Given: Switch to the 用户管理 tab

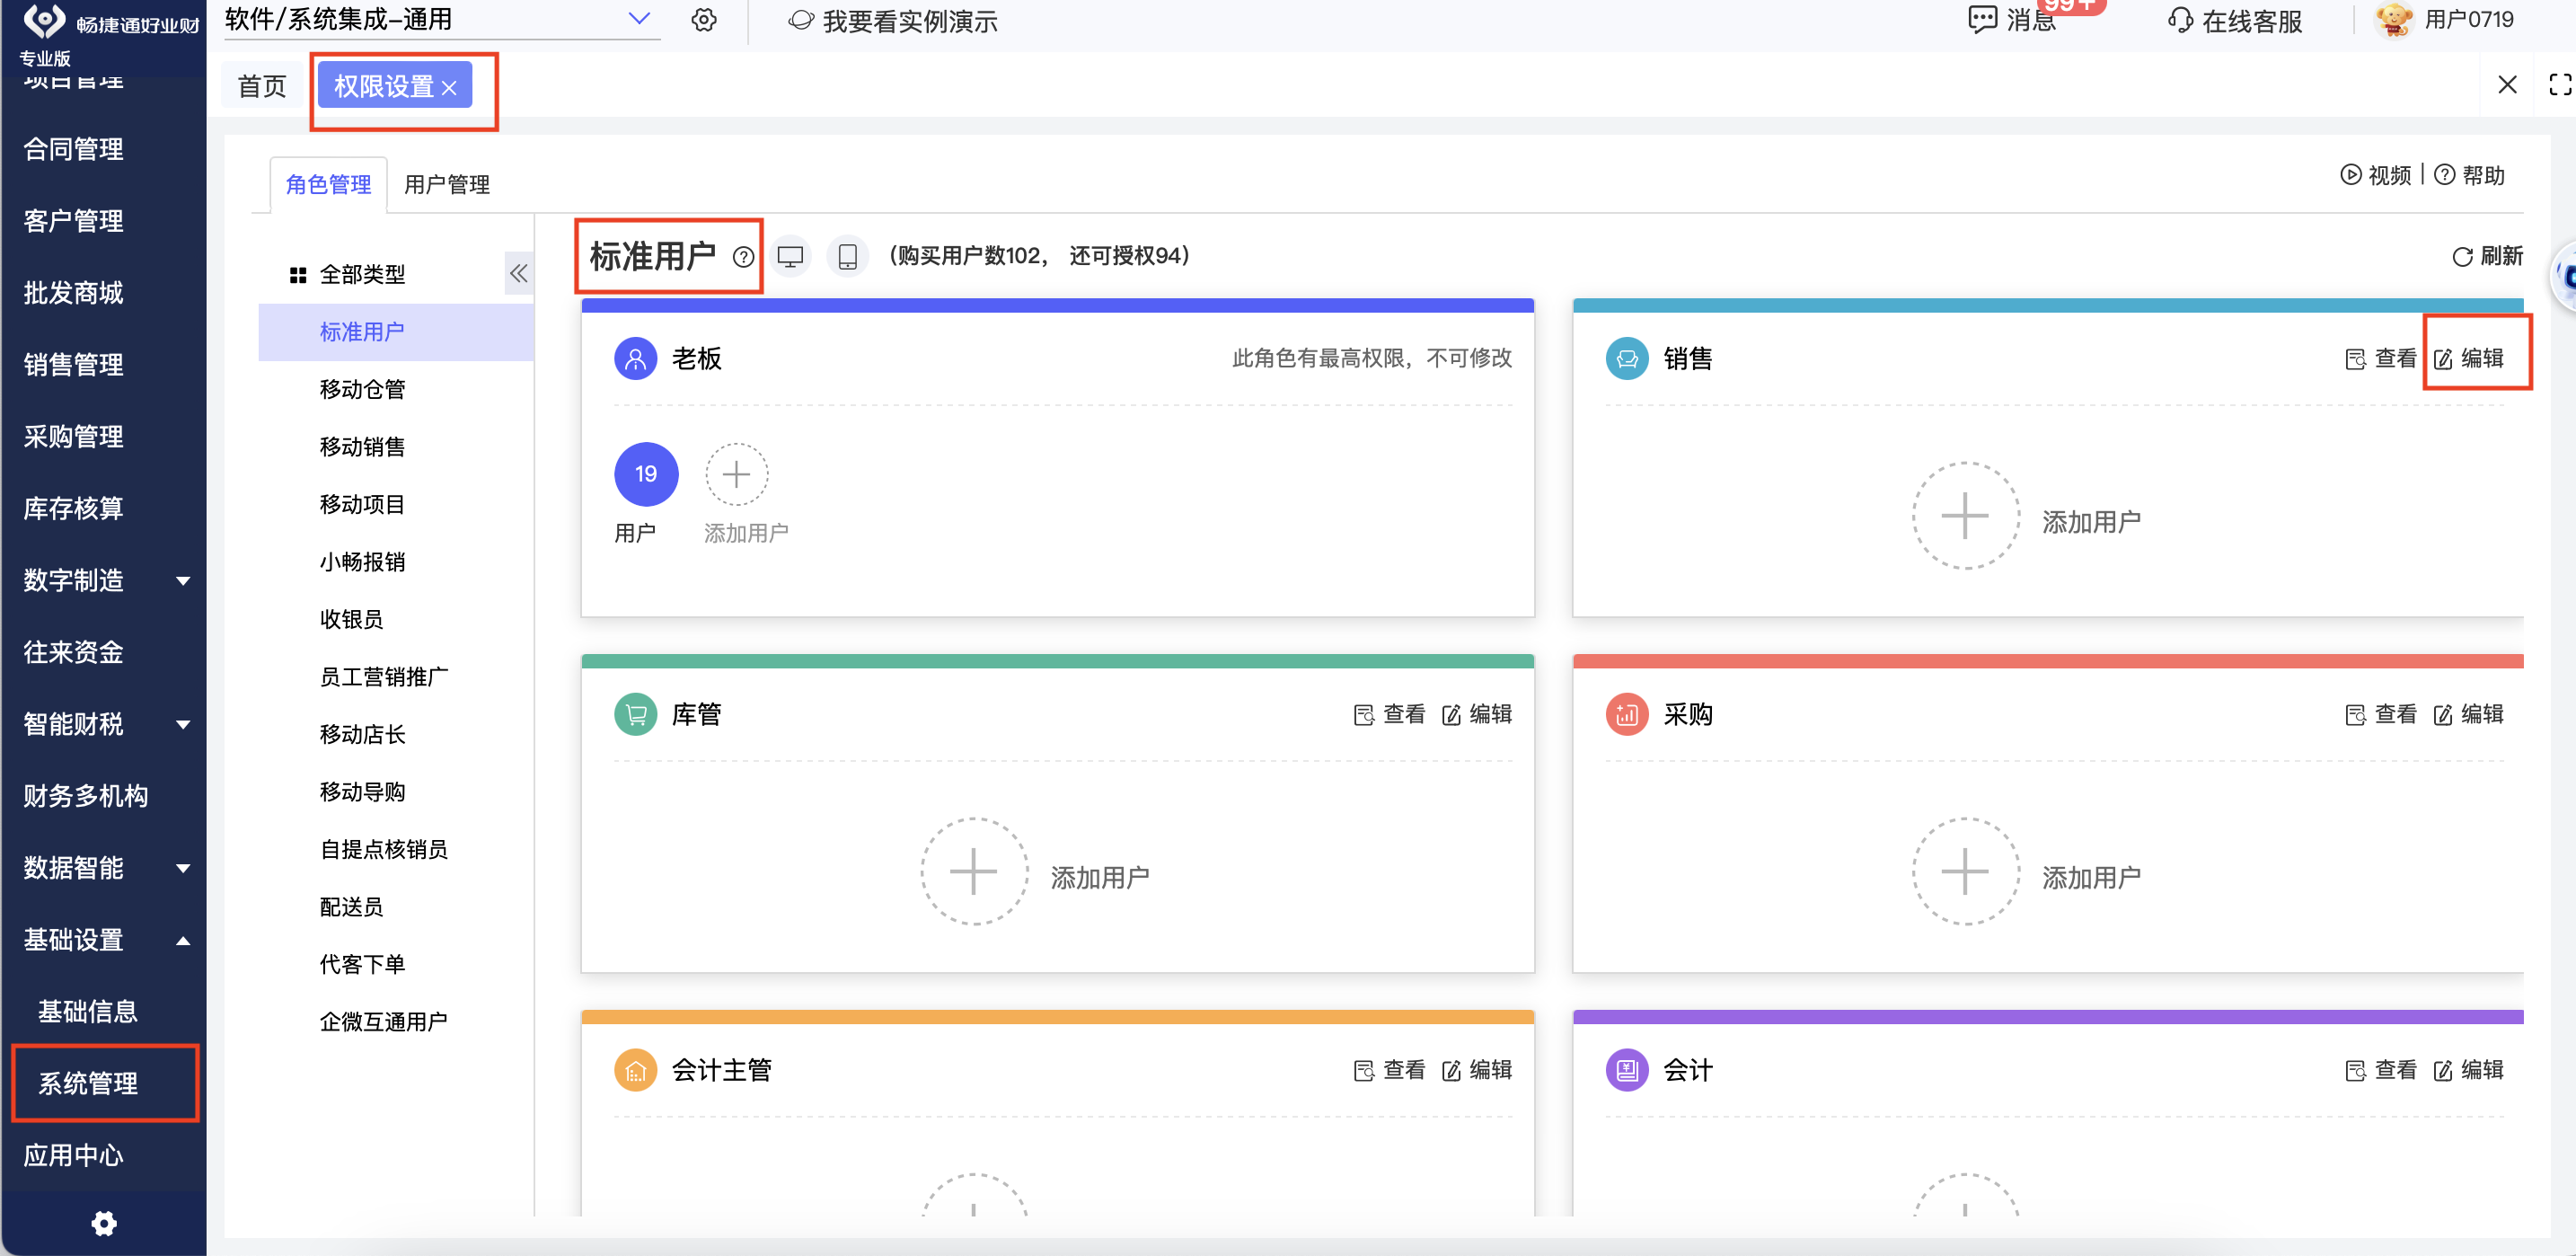Looking at the screenshot, I should [446, 184].
